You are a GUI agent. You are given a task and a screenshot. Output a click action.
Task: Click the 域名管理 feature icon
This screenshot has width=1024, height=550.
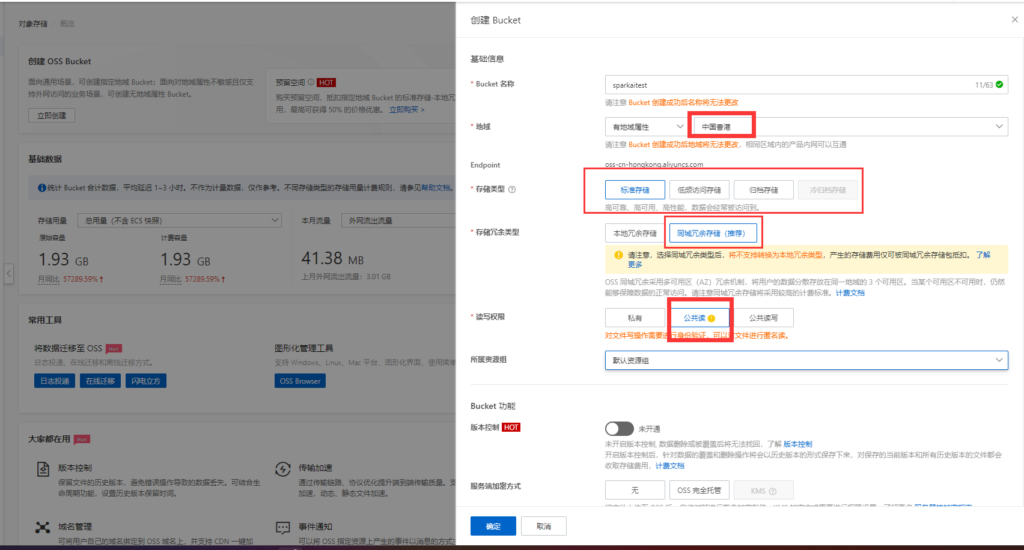[43, 527]
